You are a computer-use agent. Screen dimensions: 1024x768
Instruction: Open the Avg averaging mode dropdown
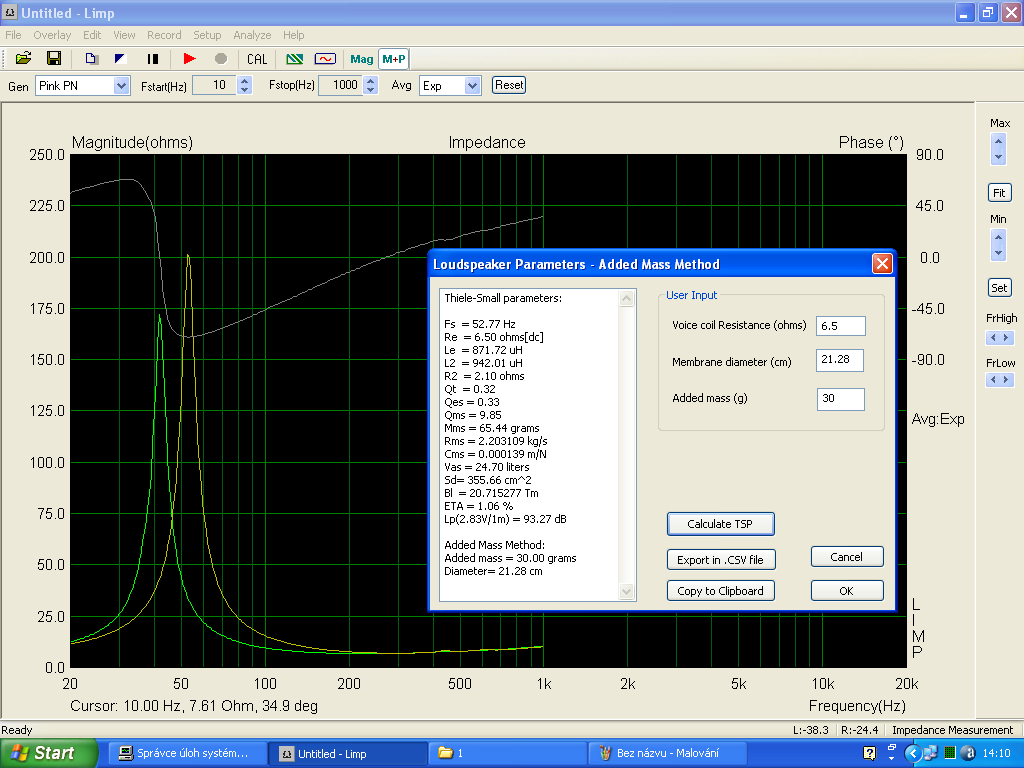click(473, 86)
